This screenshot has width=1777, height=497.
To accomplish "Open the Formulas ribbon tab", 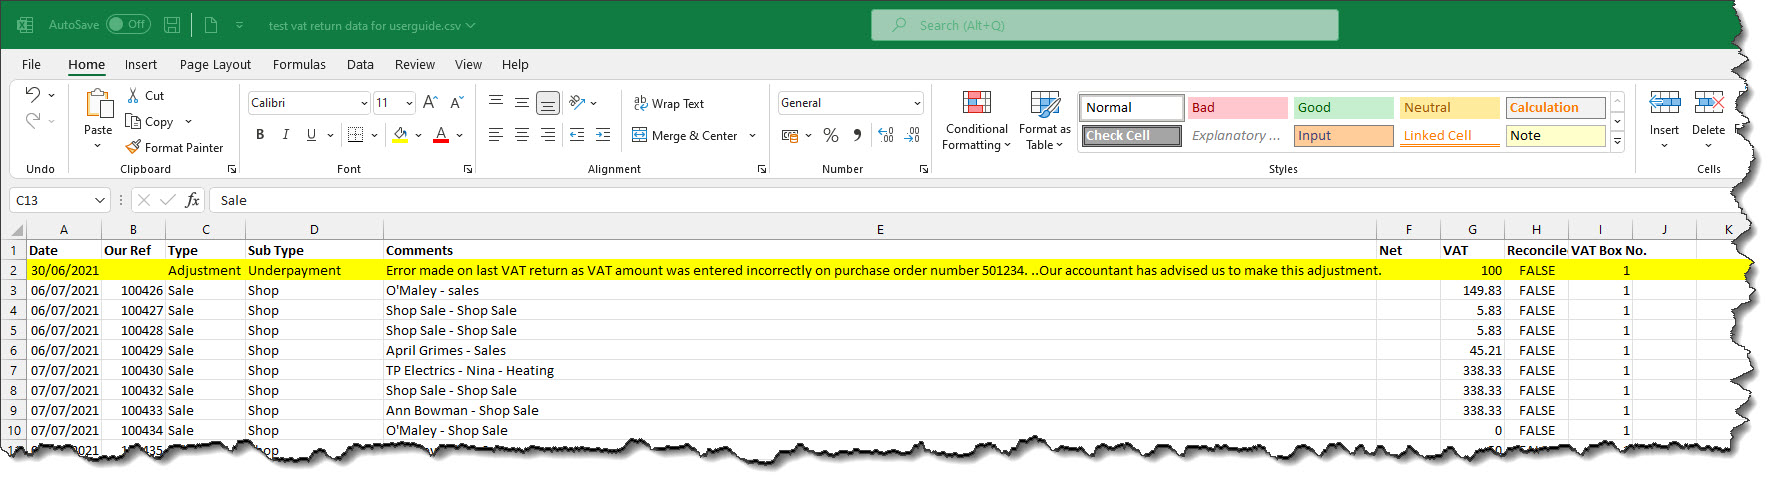I will pos(299,65).
